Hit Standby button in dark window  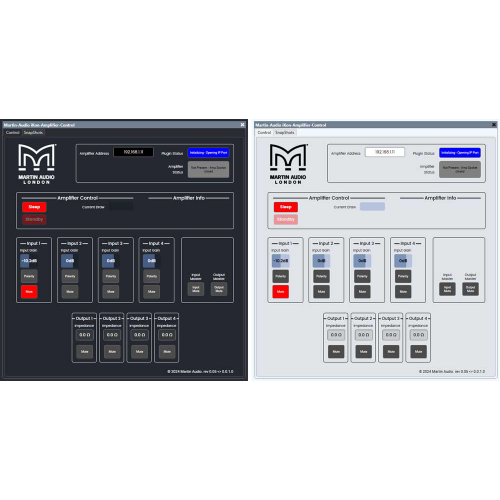pos(34,219)
